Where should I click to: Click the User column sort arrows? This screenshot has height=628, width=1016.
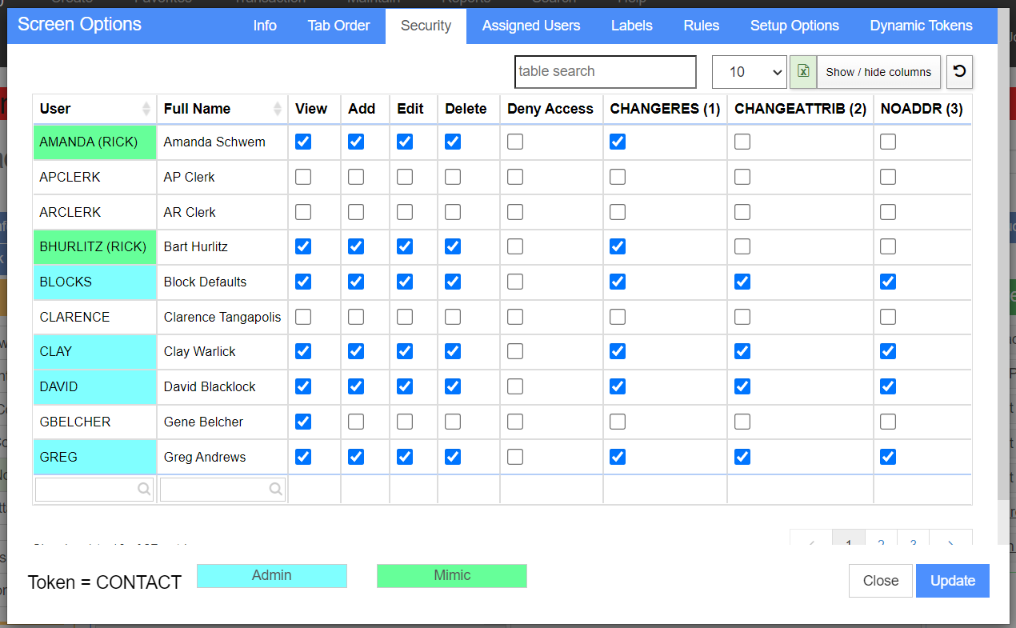tap(146, 109)
